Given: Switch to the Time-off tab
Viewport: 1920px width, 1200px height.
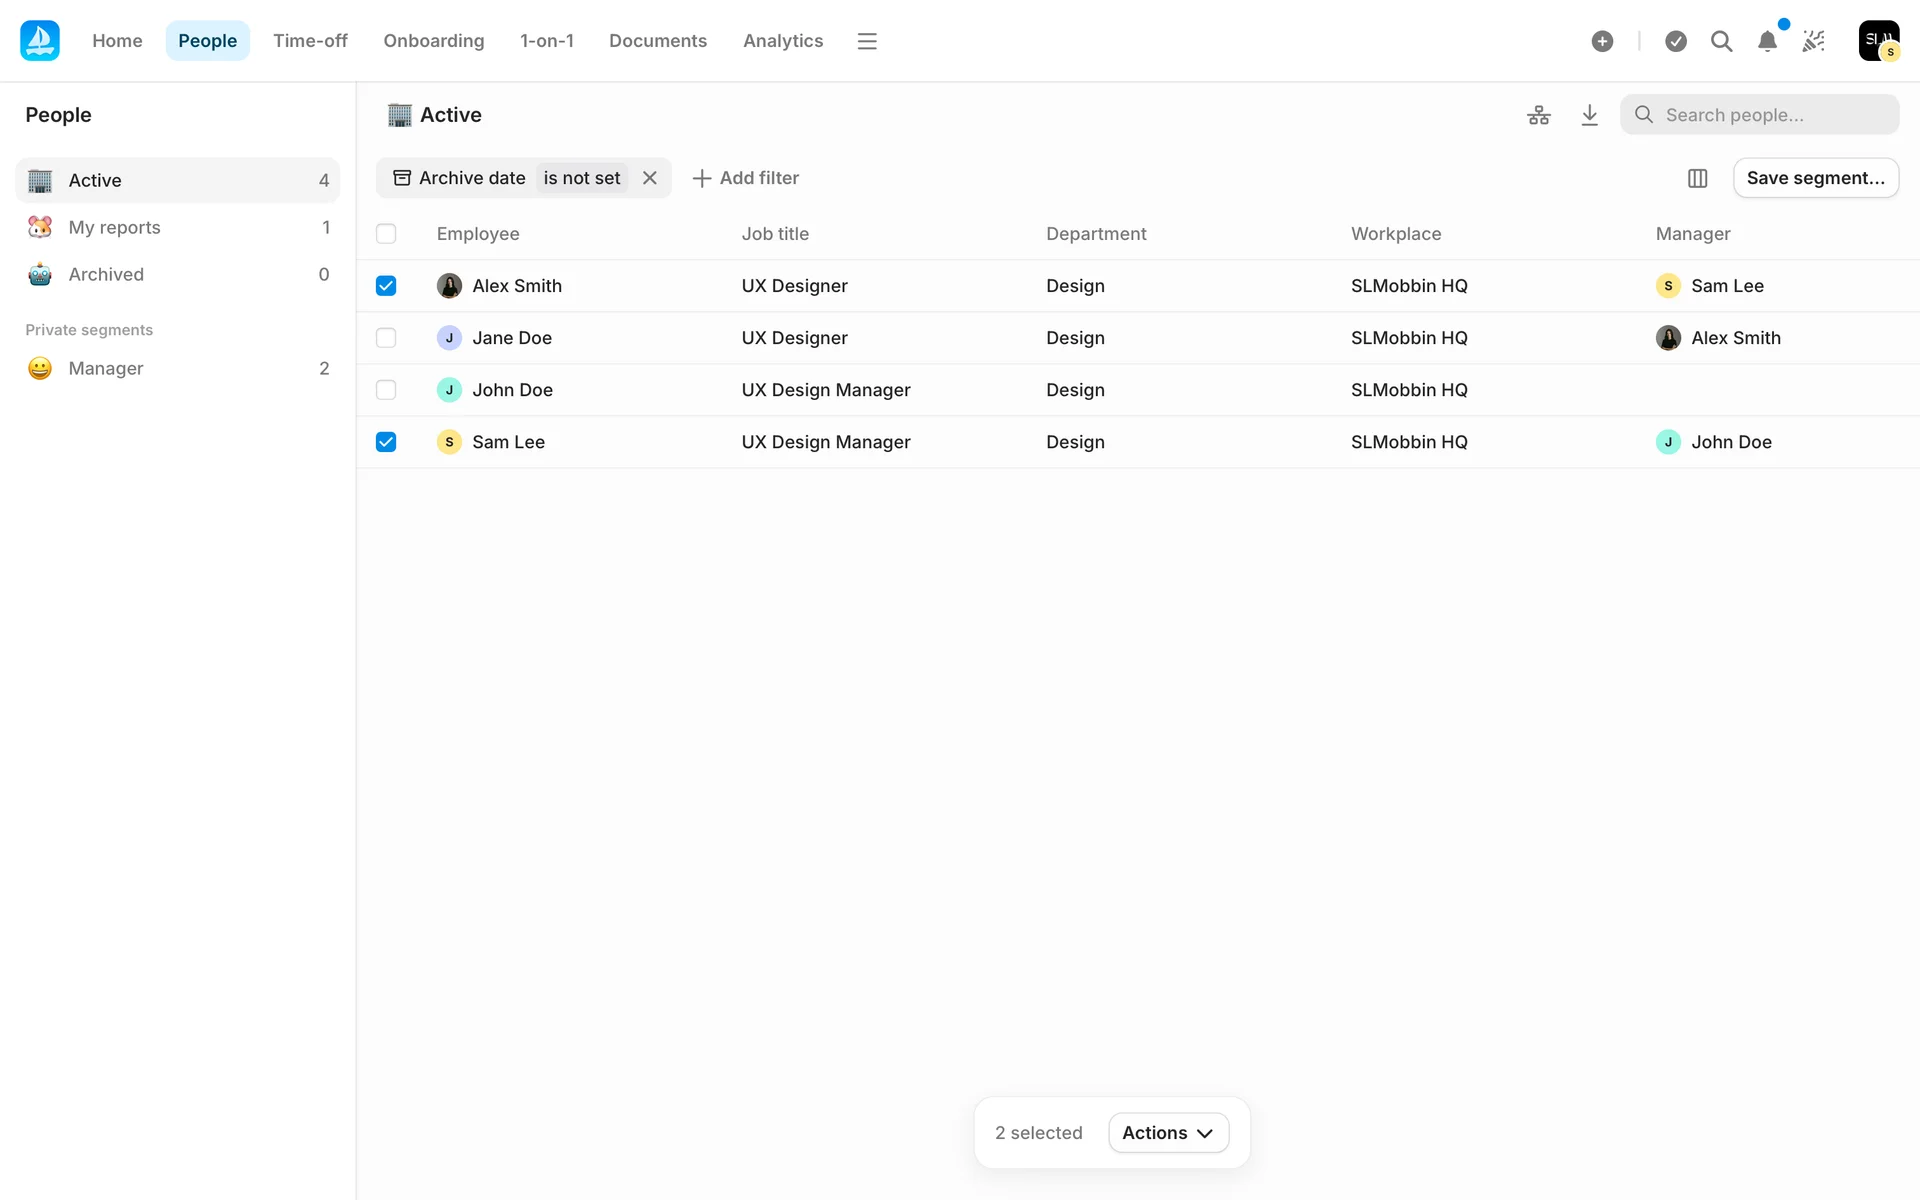Looking at the screenshot, I should 310,41.
